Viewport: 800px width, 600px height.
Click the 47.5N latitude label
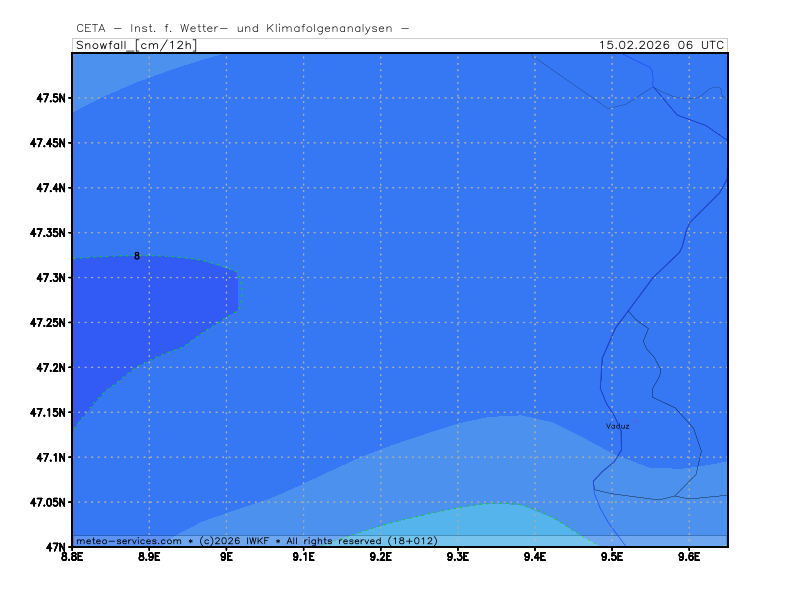point(49,98)
